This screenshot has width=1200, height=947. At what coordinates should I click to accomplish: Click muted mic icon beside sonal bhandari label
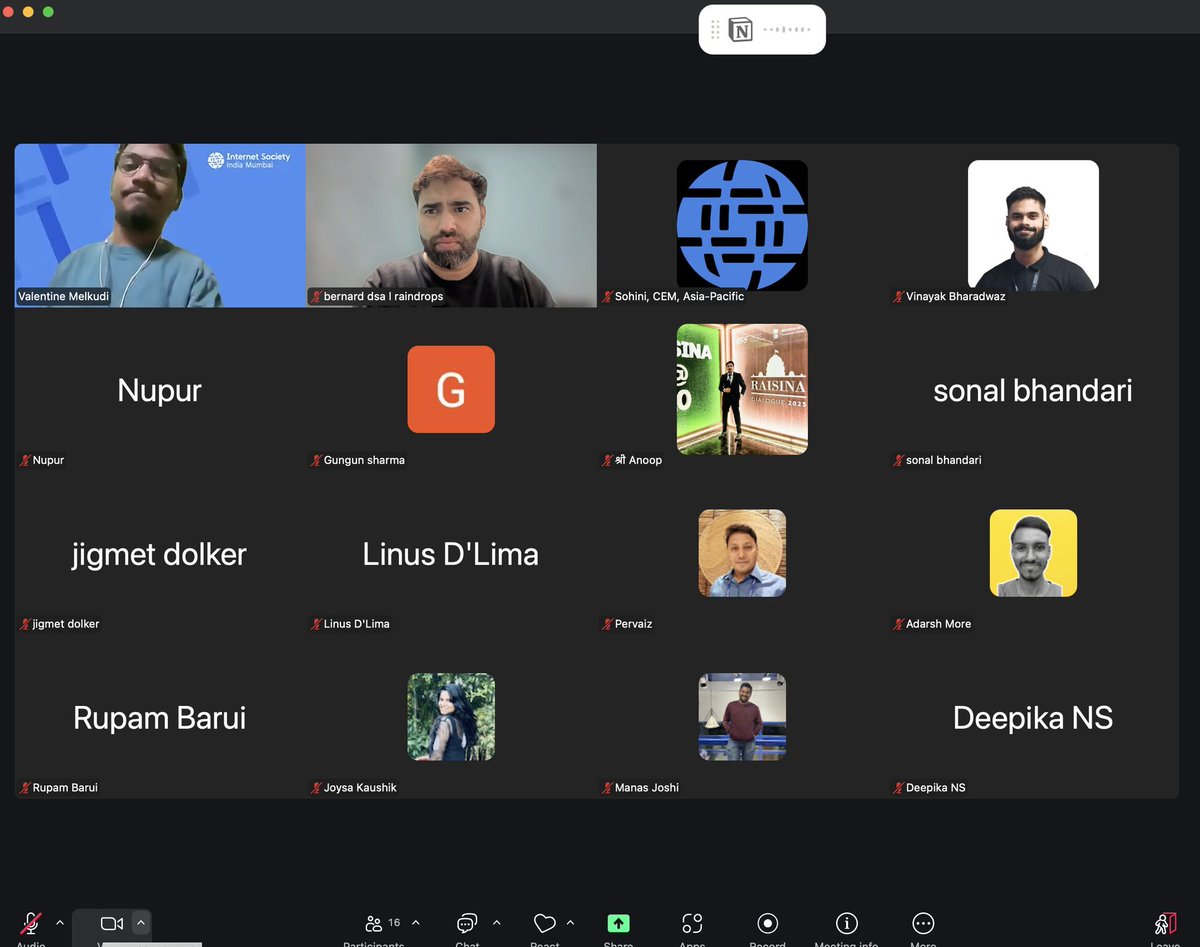pyautogui.click(x=898, y=460)
